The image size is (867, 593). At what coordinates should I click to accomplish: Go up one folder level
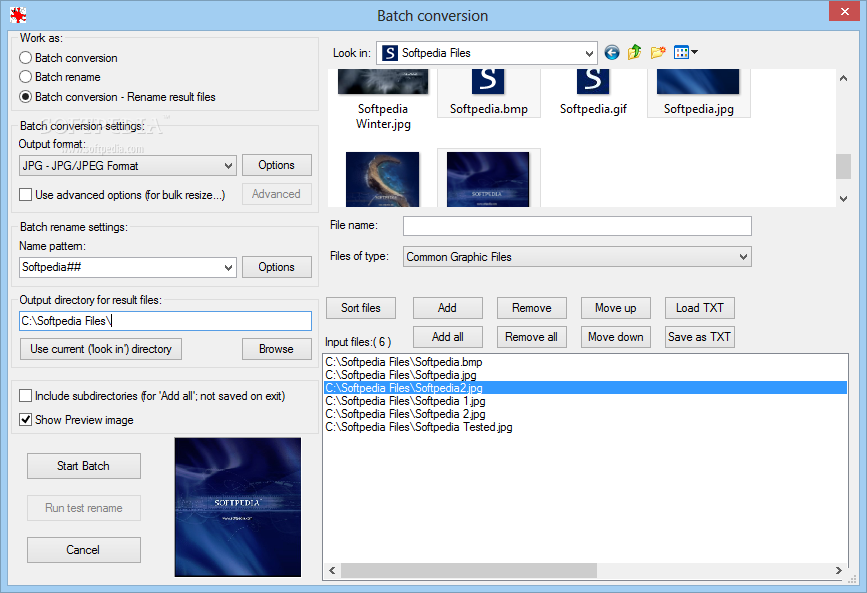[634, 53]
